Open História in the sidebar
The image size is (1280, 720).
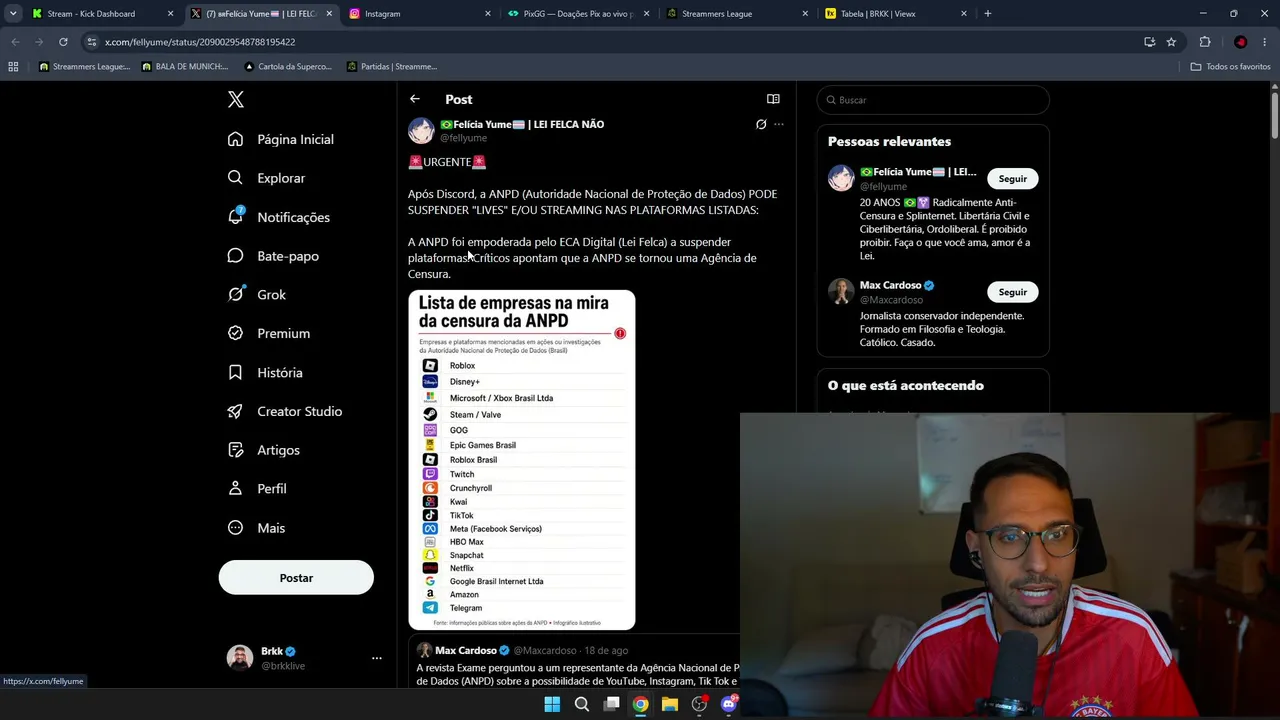pyautogui.click(x=266, y=372)
